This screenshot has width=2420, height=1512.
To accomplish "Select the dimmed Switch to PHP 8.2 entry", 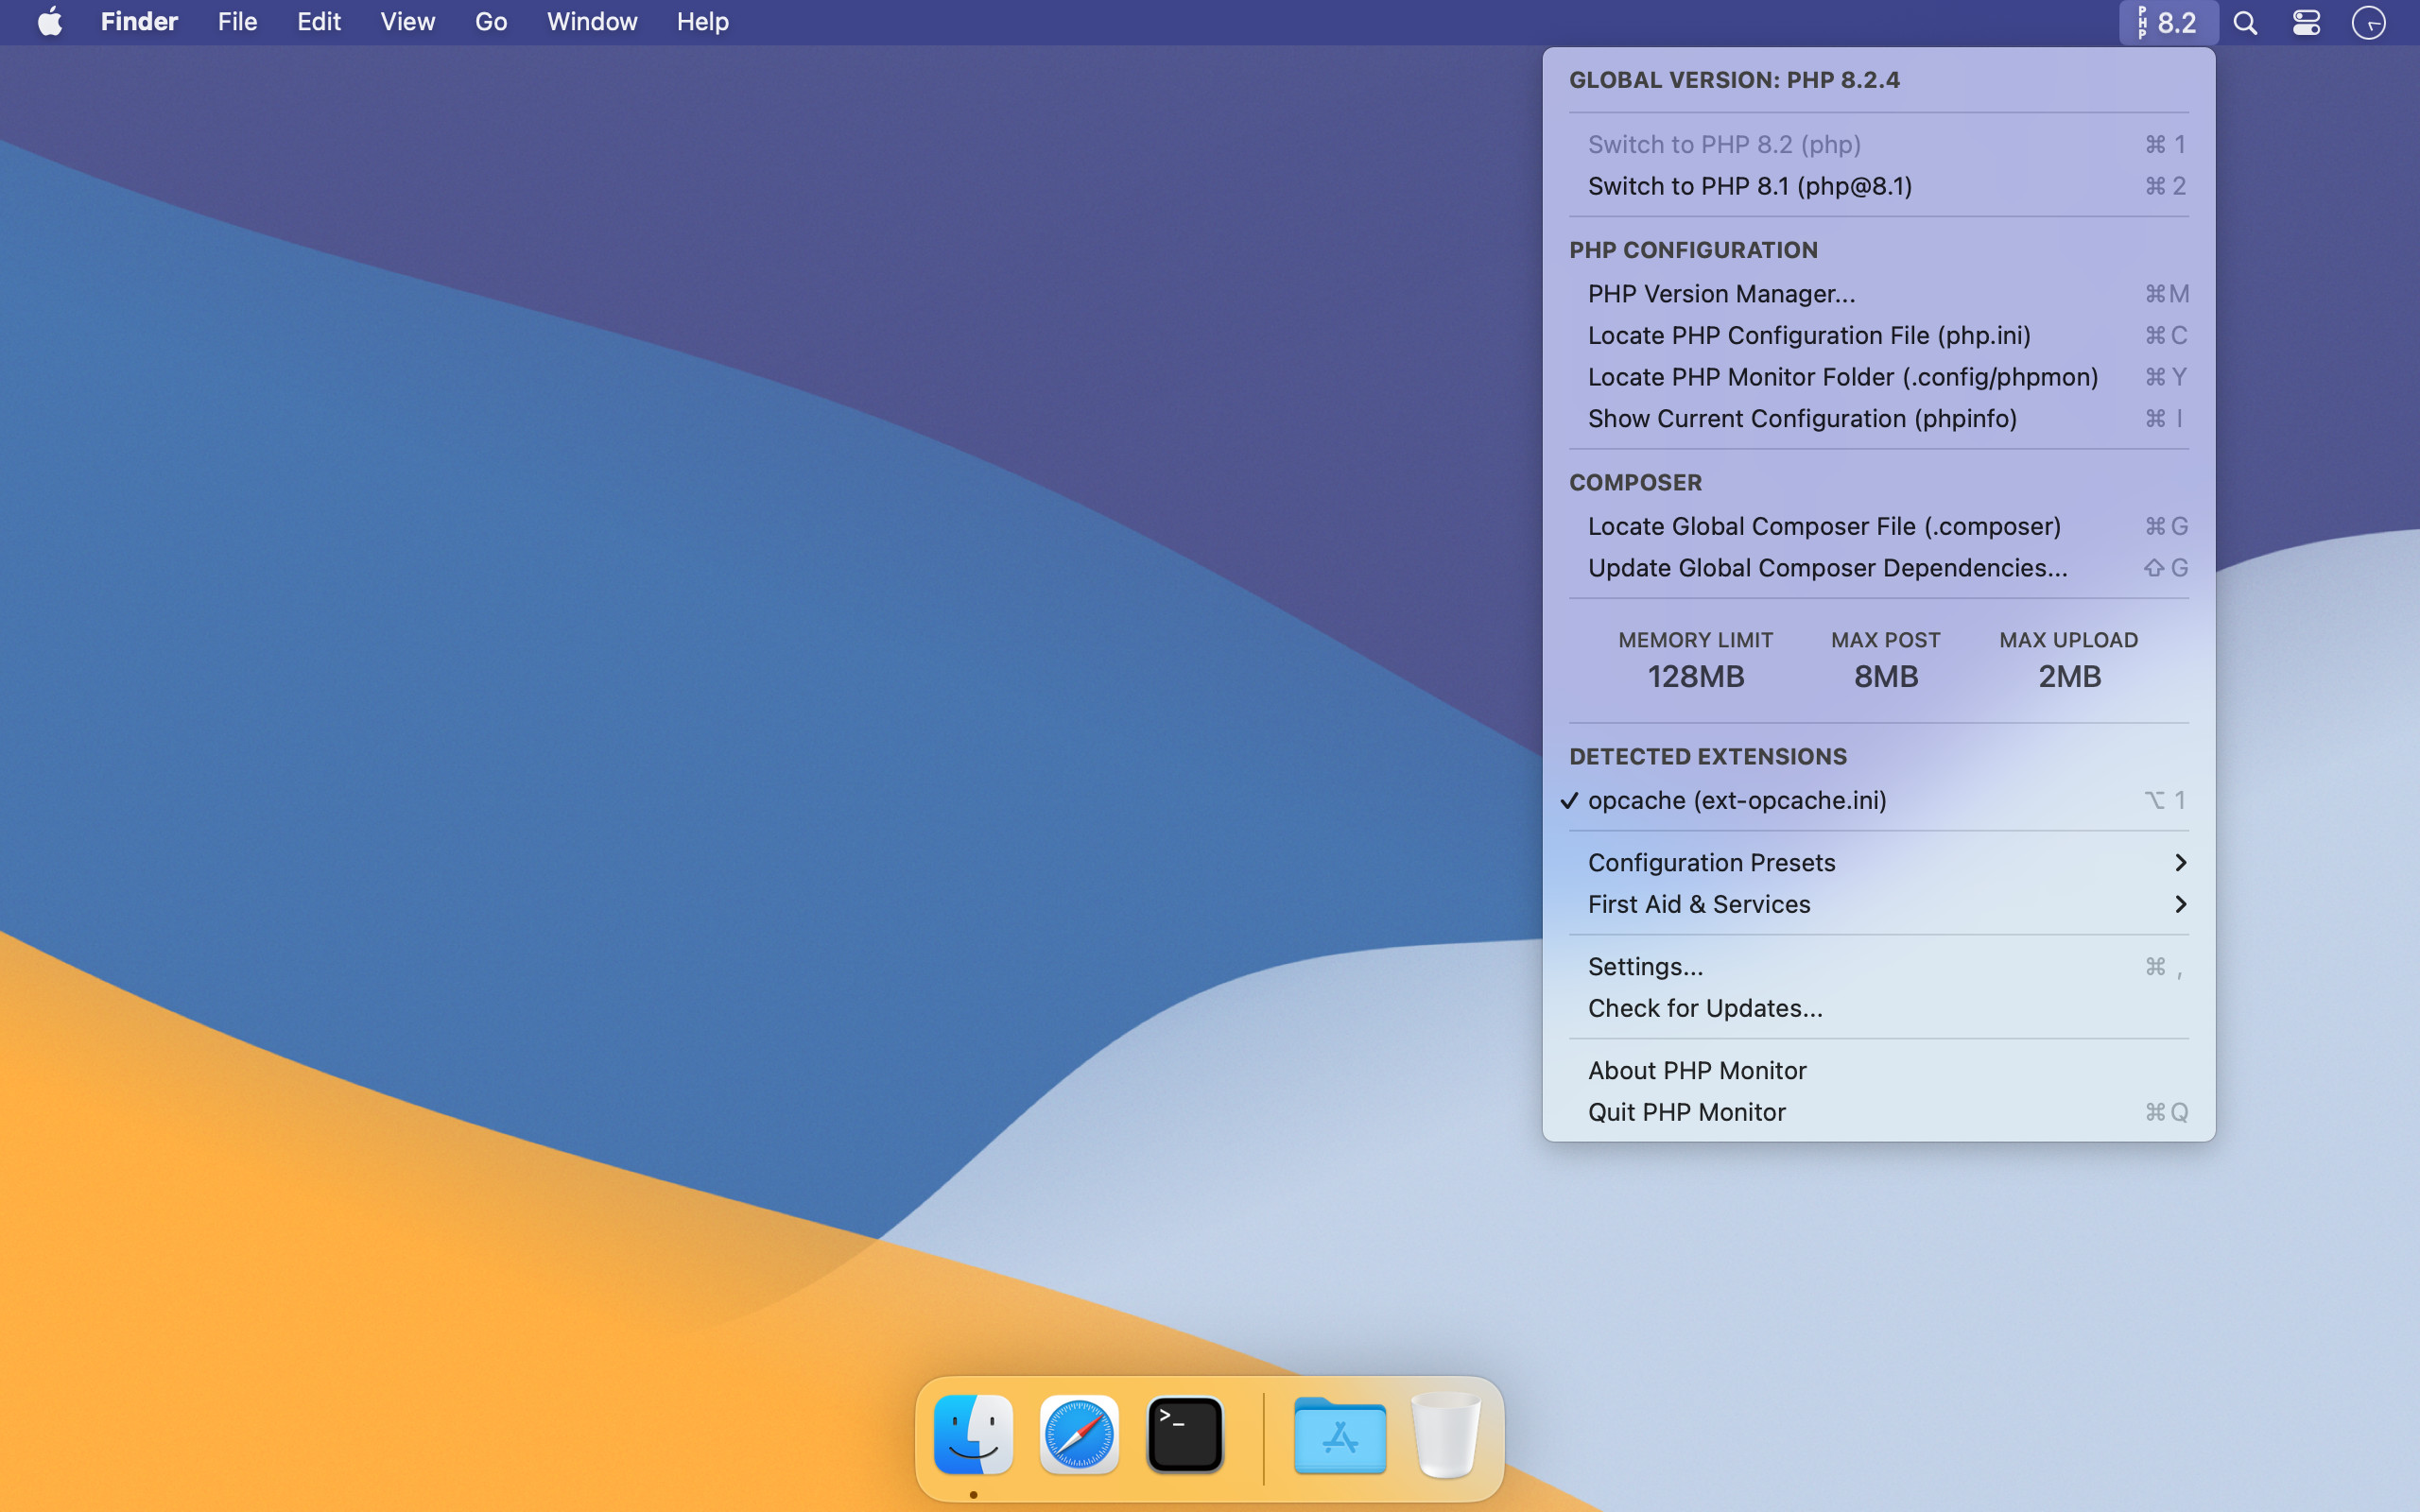I will (1879, 144).
